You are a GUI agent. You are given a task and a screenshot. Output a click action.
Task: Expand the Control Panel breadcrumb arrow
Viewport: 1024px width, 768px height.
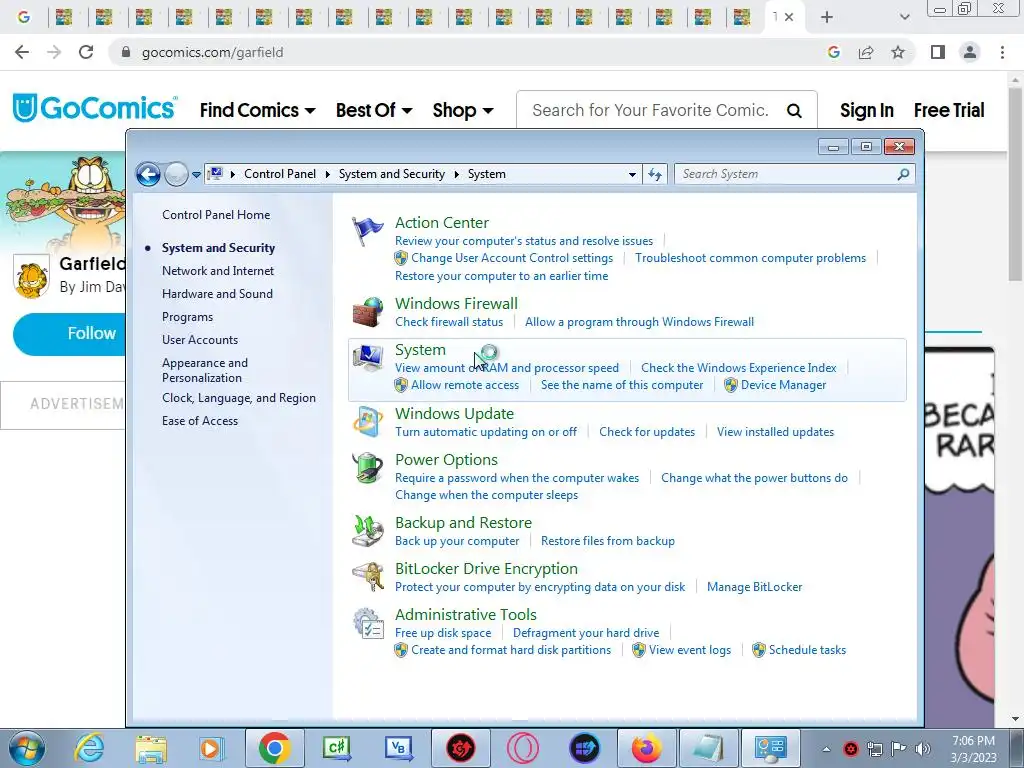click(327, 174)
